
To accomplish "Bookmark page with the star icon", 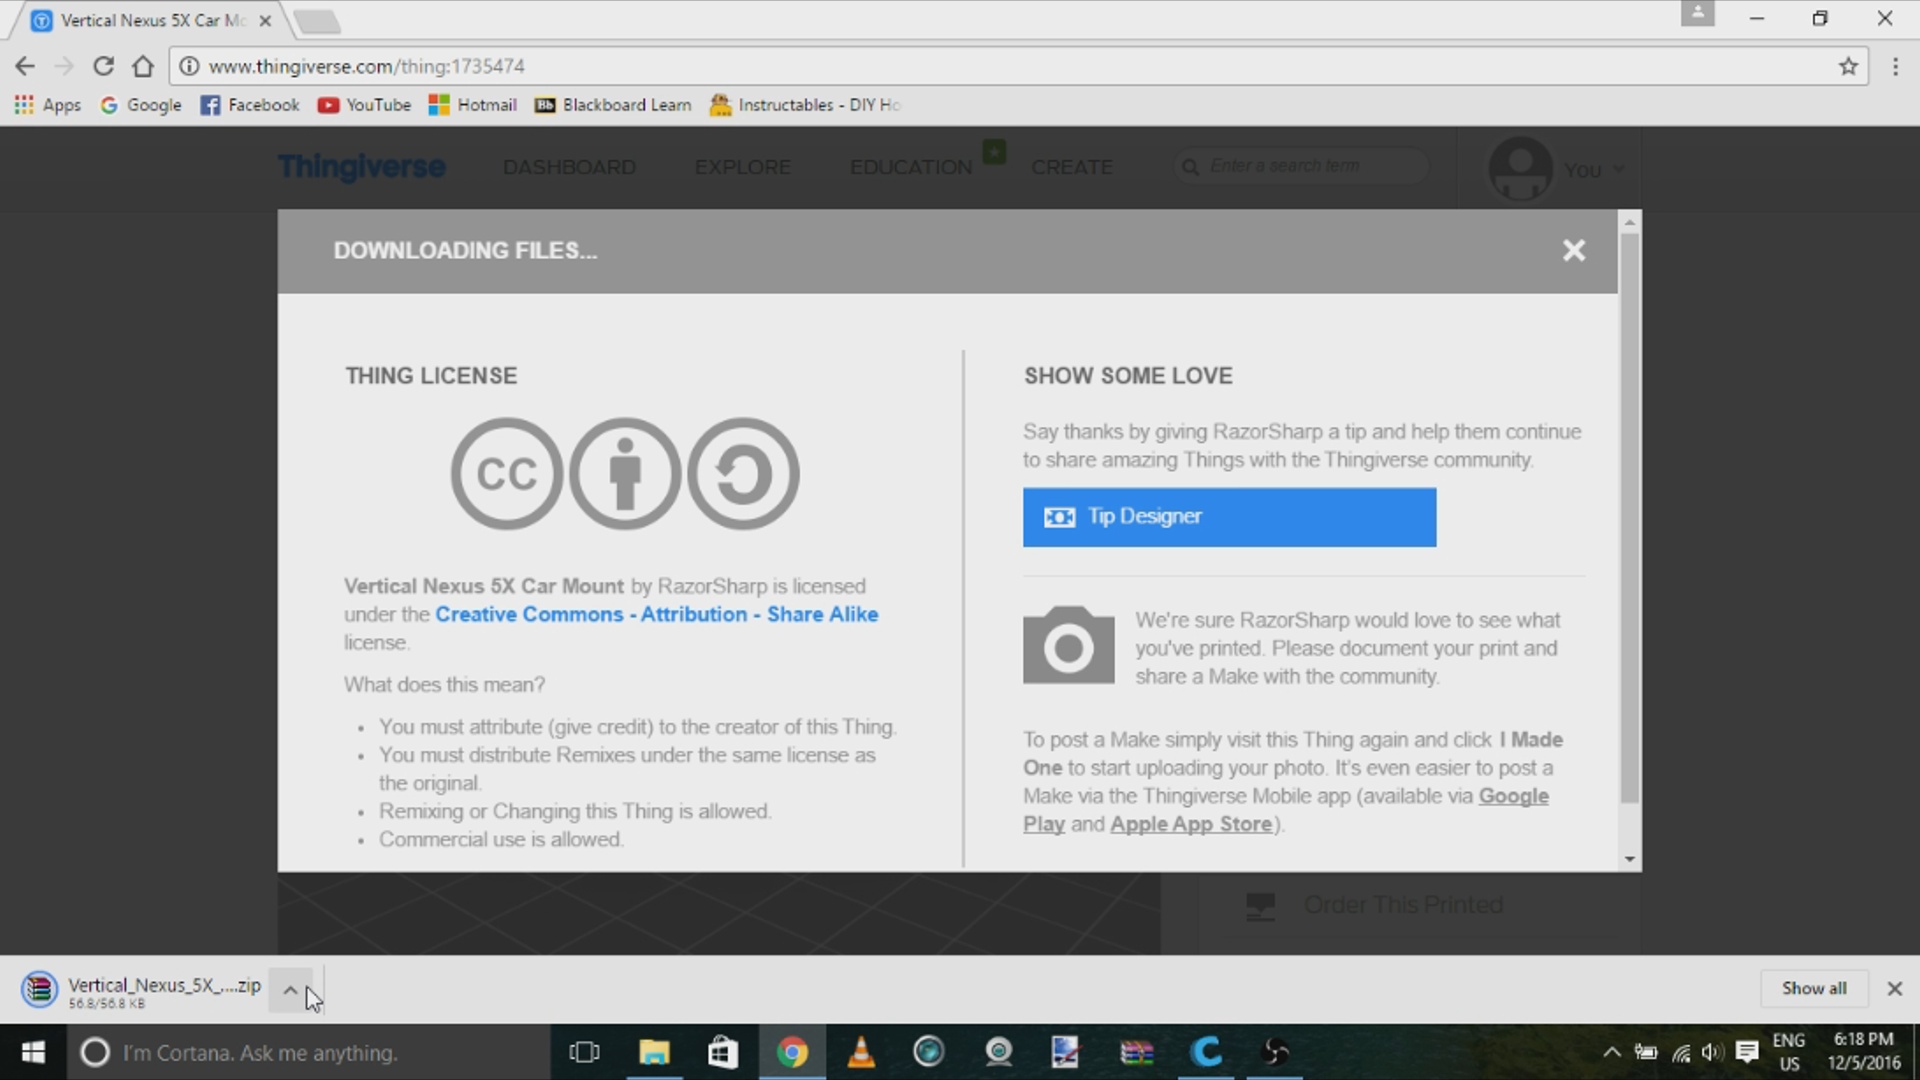I will pos(1847,66).
